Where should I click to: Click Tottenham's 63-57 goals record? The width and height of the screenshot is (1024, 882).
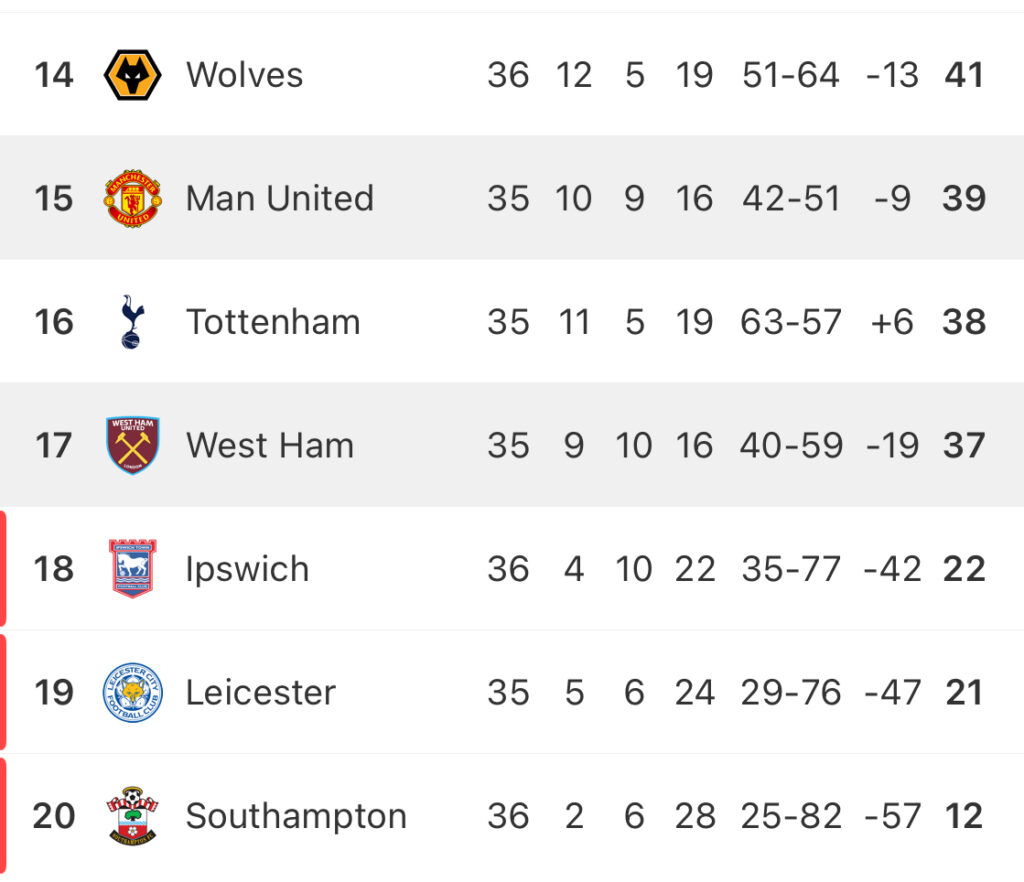pos(791,322)
